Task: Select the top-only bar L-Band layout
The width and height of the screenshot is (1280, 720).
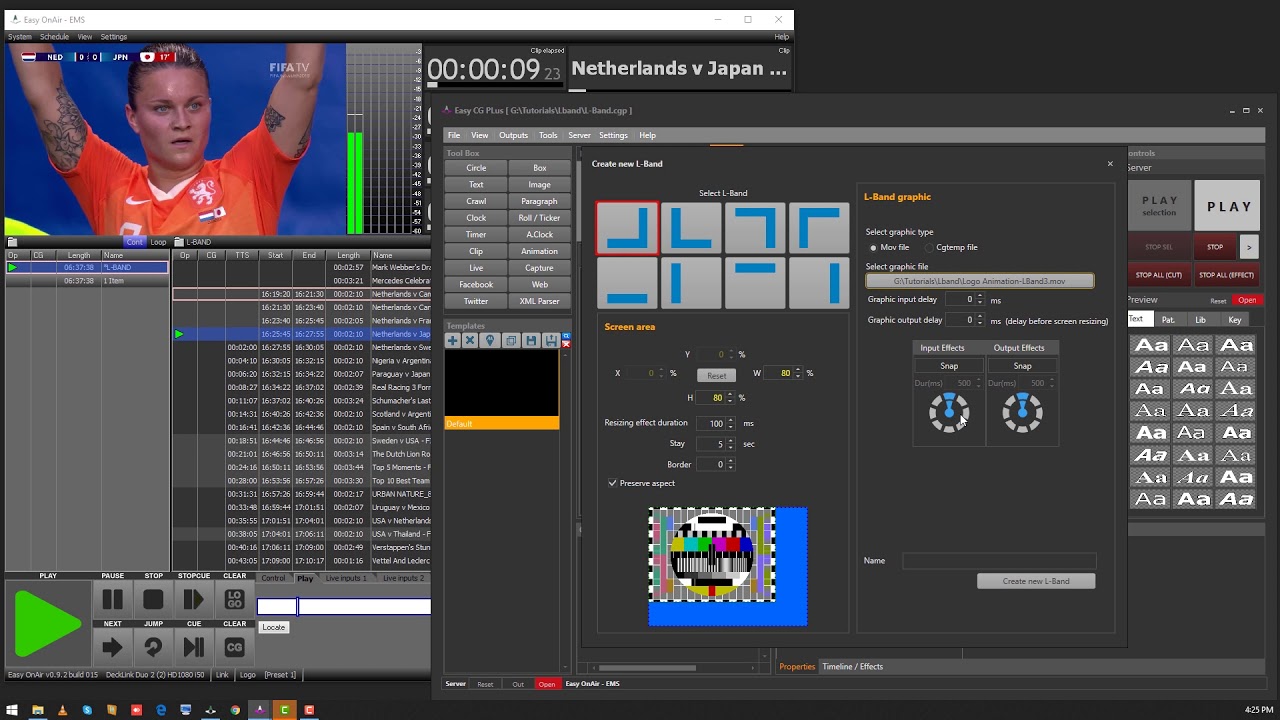Action: [x=755, y=283]
